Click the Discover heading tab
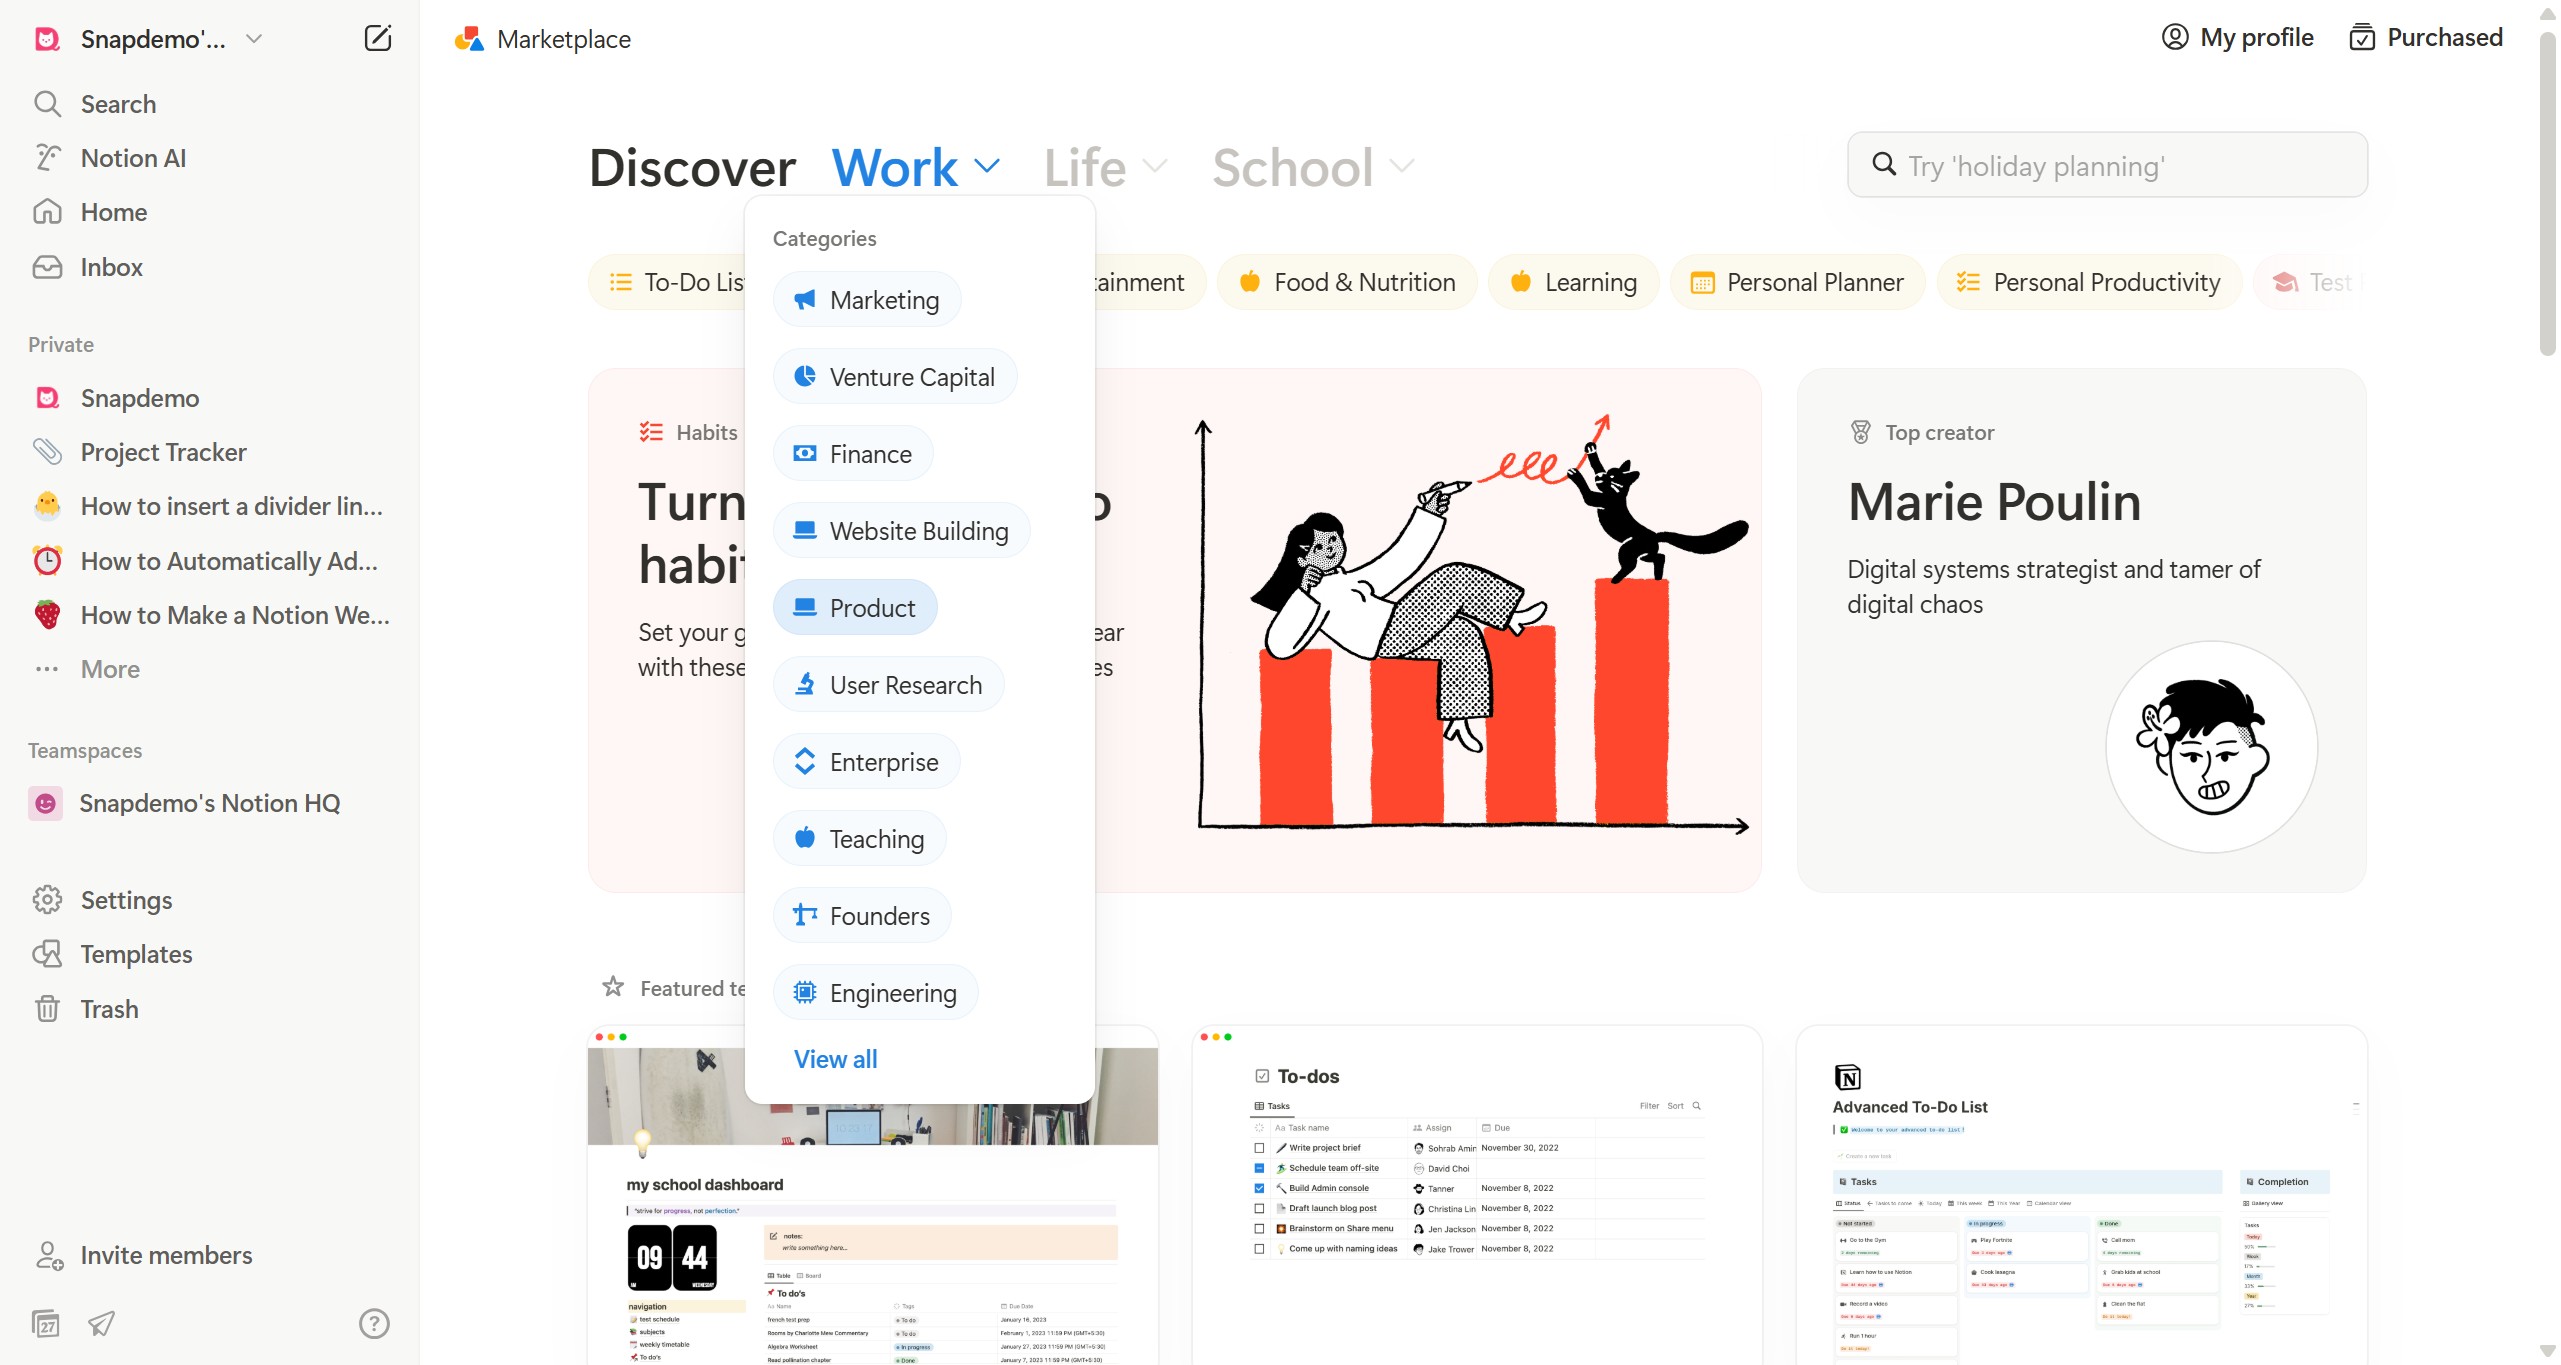This screenshot has width=2561, height=1365. point(692,167)
